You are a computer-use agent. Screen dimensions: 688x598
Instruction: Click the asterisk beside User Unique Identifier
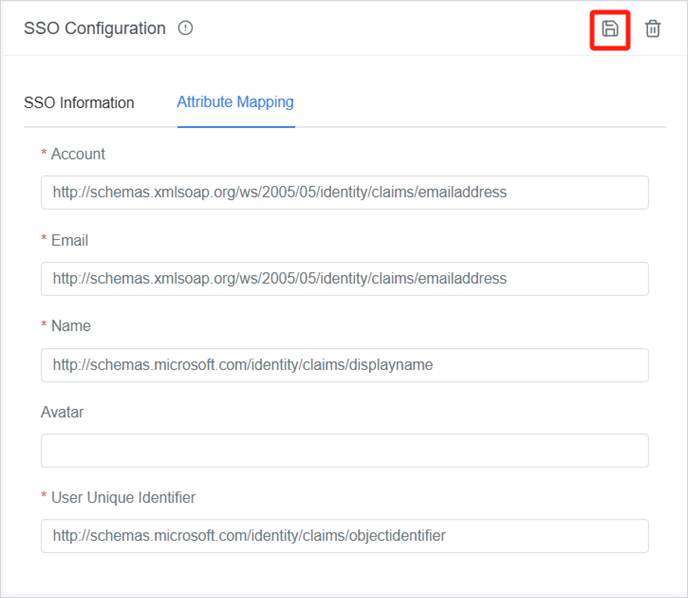44,498
